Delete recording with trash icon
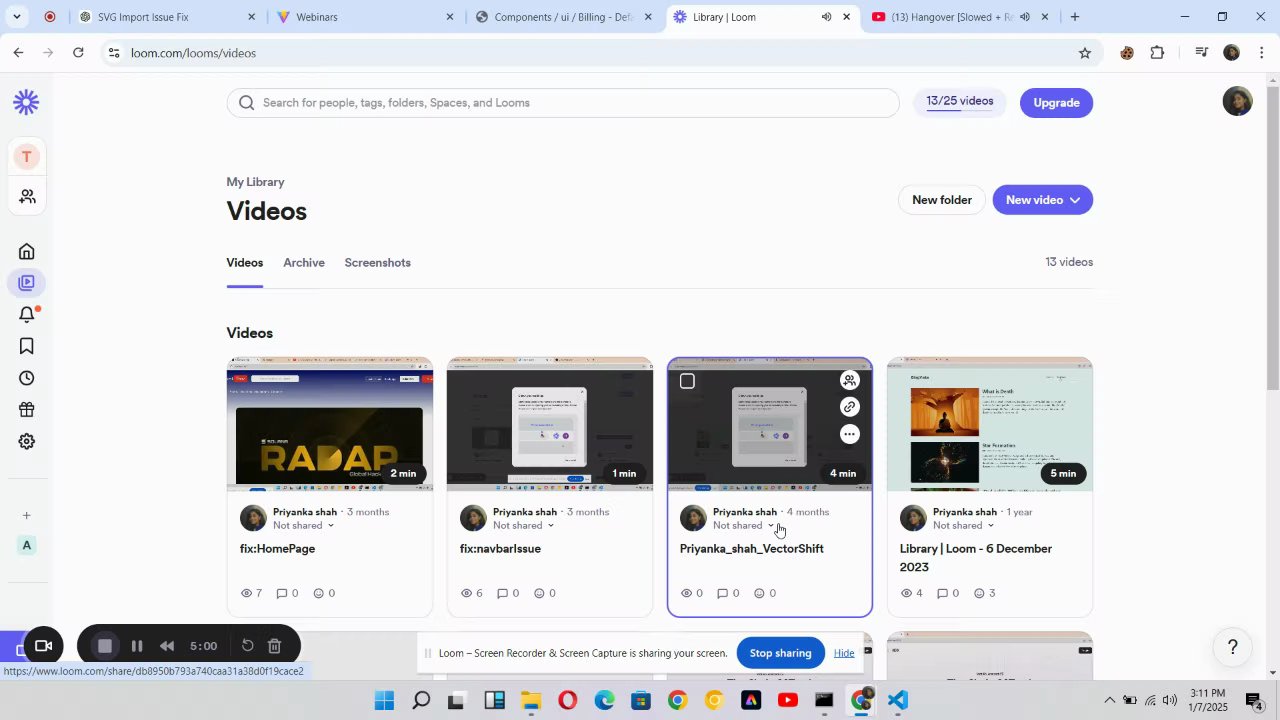 (x=275, y=646)
